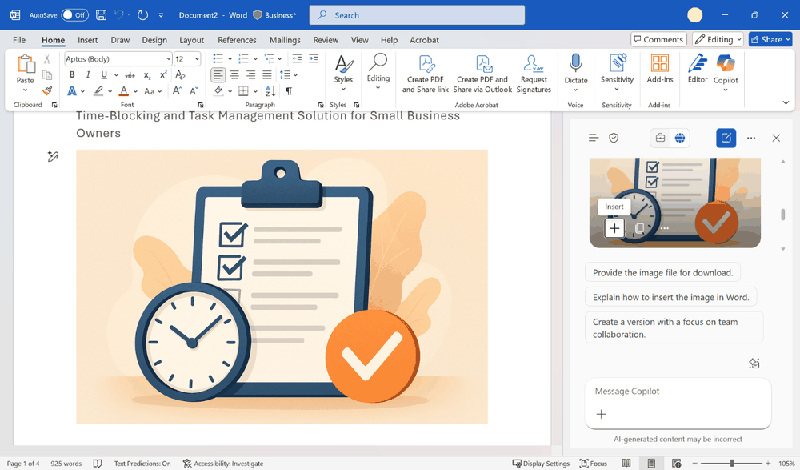Click the Focus mode button in status bar

593,463
